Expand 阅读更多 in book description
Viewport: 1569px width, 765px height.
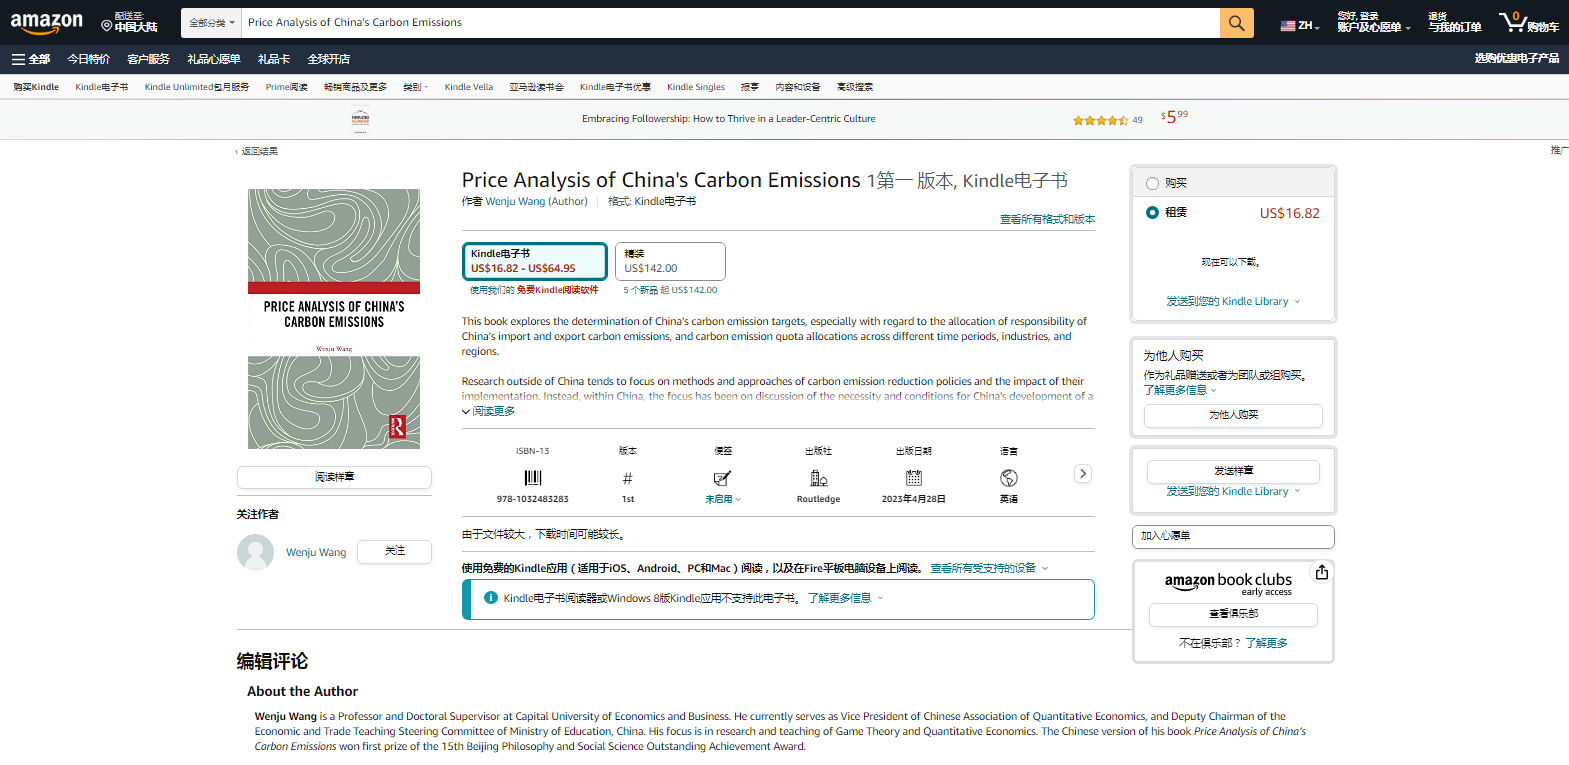(x=489, y=411)
